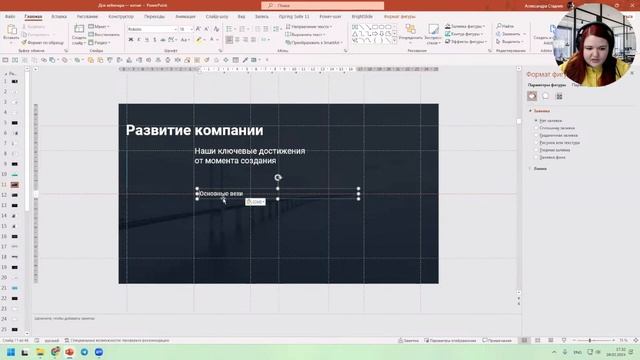Open Shape Fill (Заливка фигуры) dropdown

coord(465,26)
